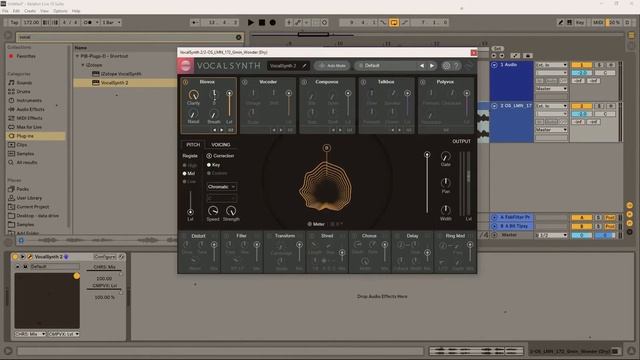Image resolution: width=640 pixels, height=360 pixels.
Task: Click the anemone visualization top handle
Action: coord(327,148)
